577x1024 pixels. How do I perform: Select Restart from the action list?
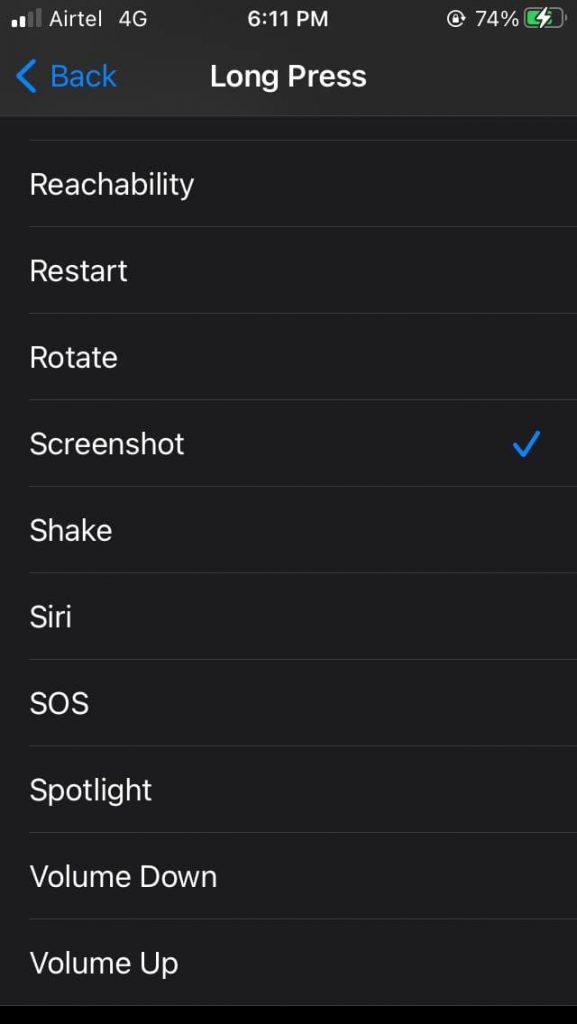pos(78,271)
